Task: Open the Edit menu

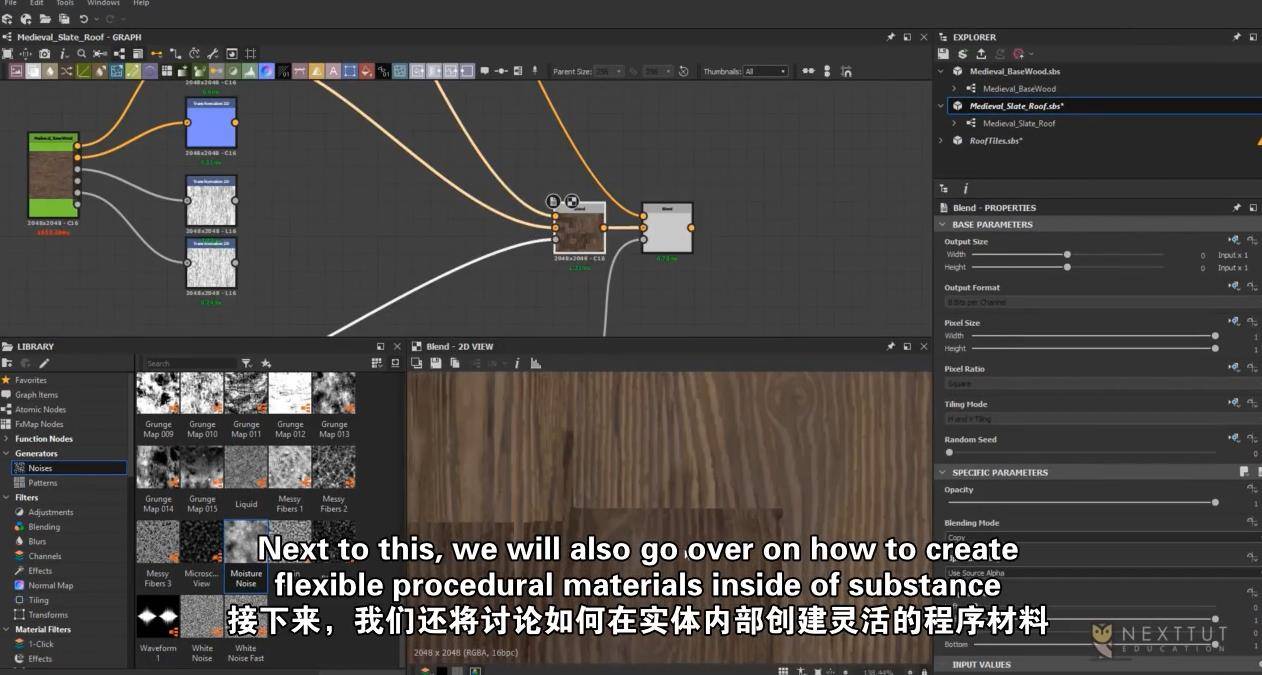Action: click(x=36, y=3)
